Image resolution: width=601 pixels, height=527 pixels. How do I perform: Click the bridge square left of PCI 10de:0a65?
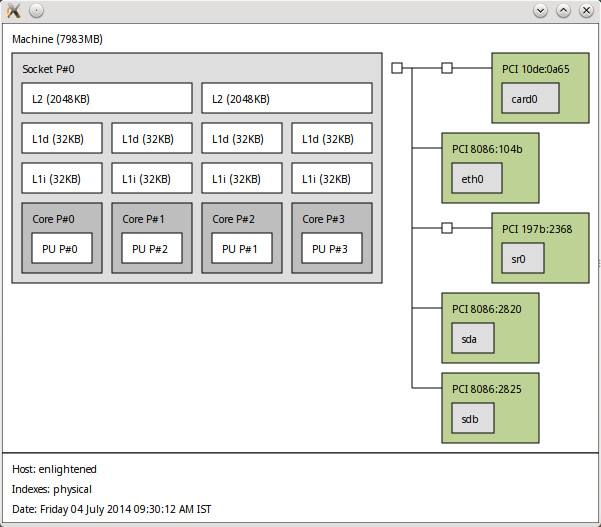coord(447,68)
